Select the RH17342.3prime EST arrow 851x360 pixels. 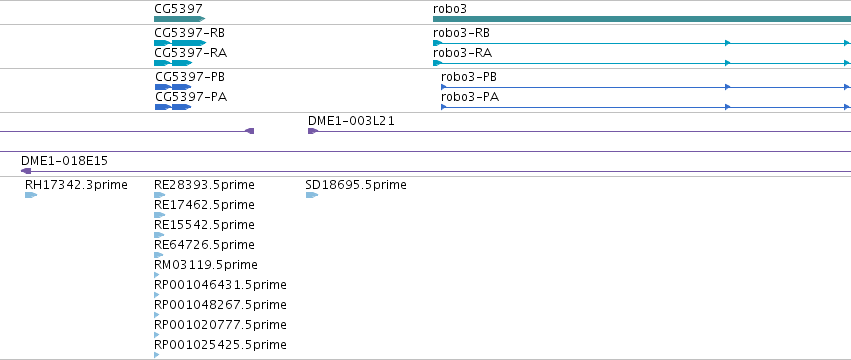coord(31,195)
